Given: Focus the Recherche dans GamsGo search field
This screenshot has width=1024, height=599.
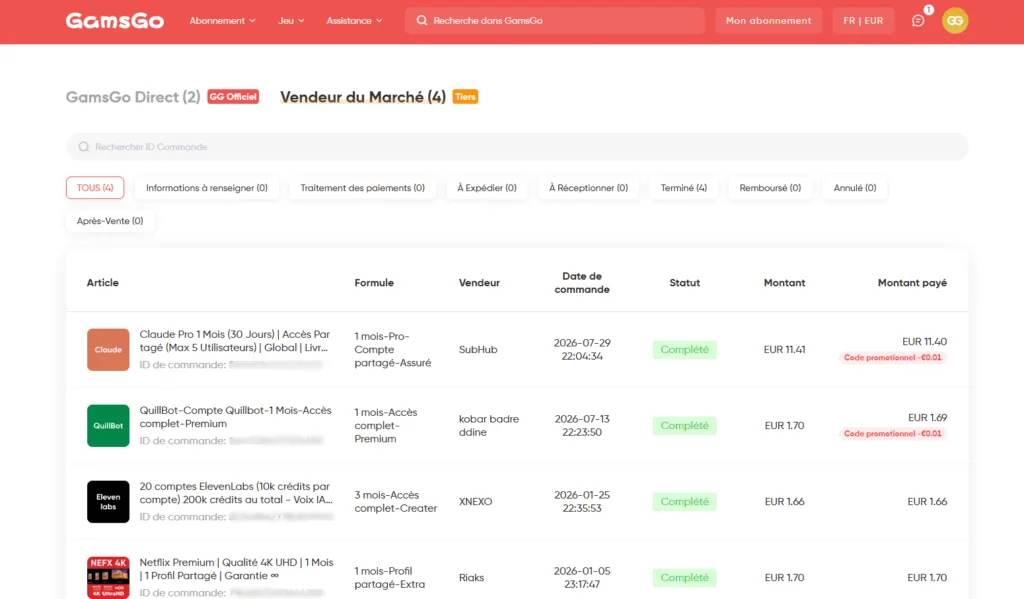Looking at the screenshot, I should (554, 21).
